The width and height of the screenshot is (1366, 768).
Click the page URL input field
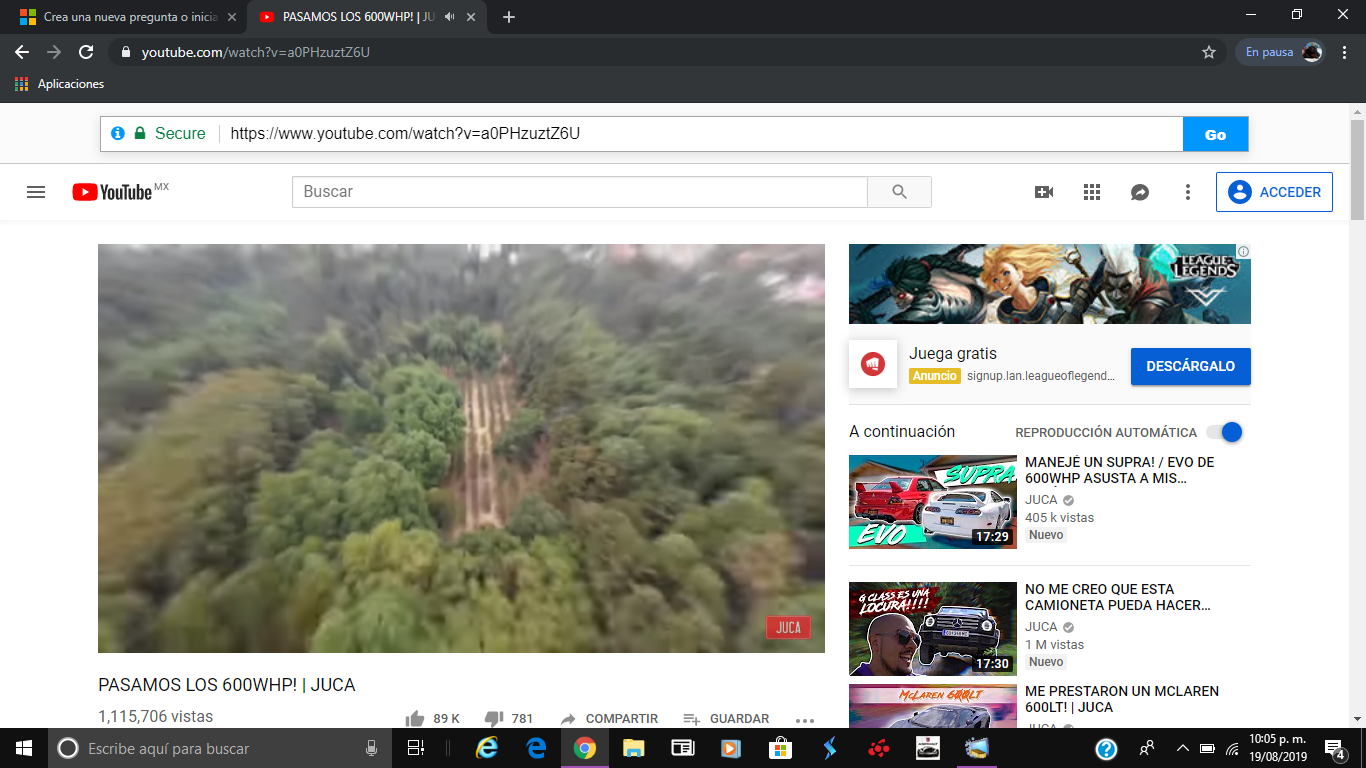coord(700,134)
